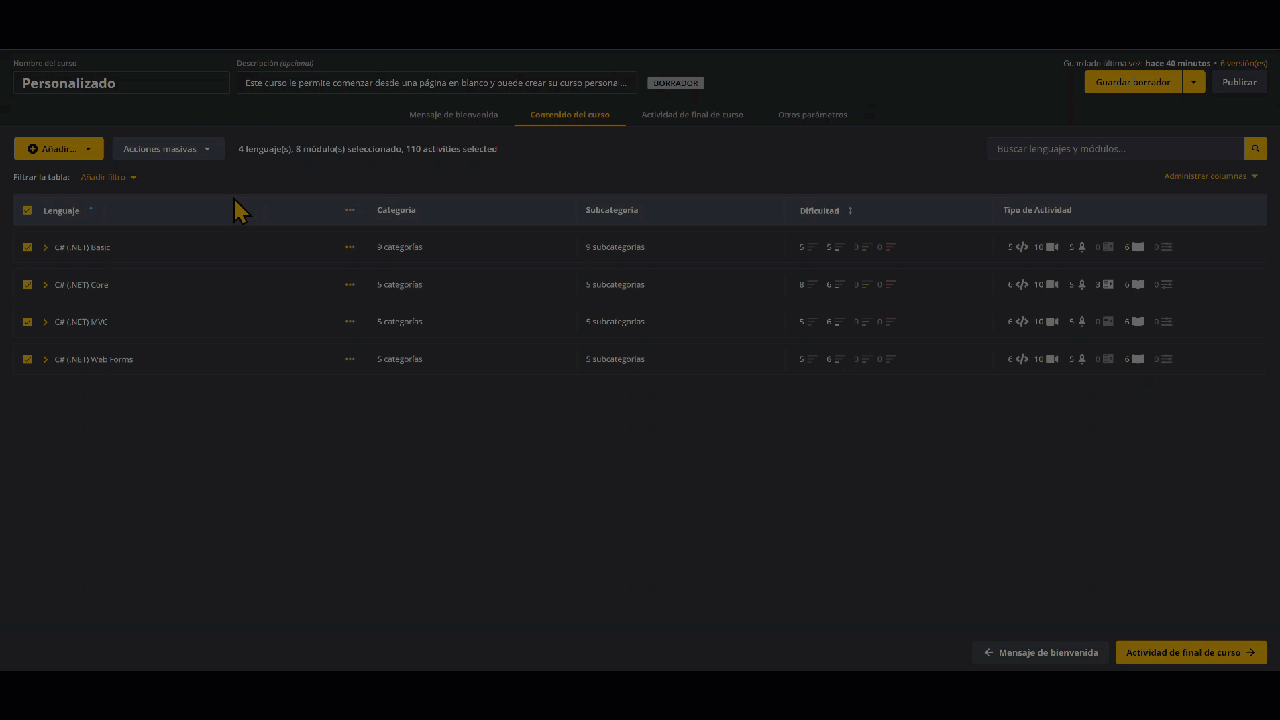Click the Publicar button
Viewport: 1280px width, 720px height.
pos(1239,82)
